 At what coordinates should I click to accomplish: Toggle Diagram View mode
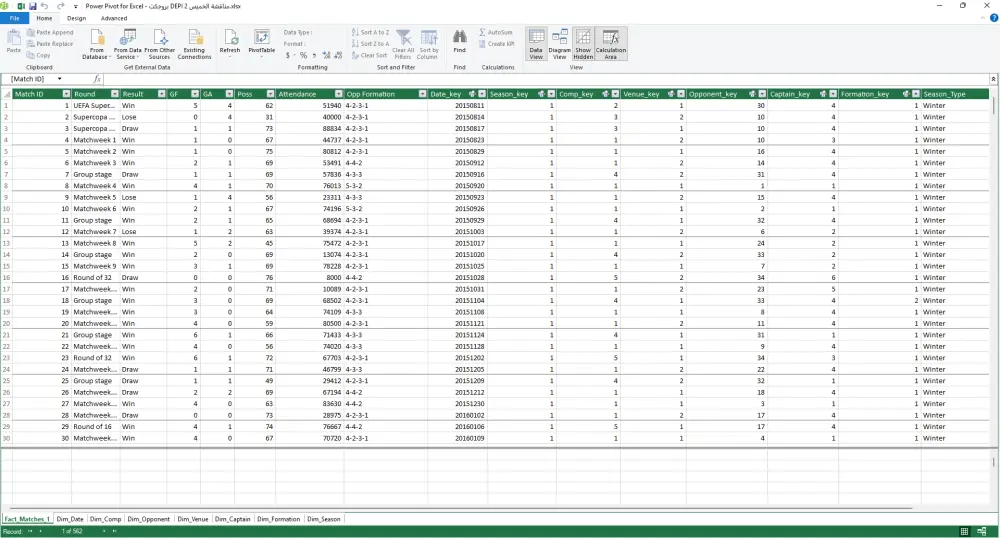tap(559, 44)
